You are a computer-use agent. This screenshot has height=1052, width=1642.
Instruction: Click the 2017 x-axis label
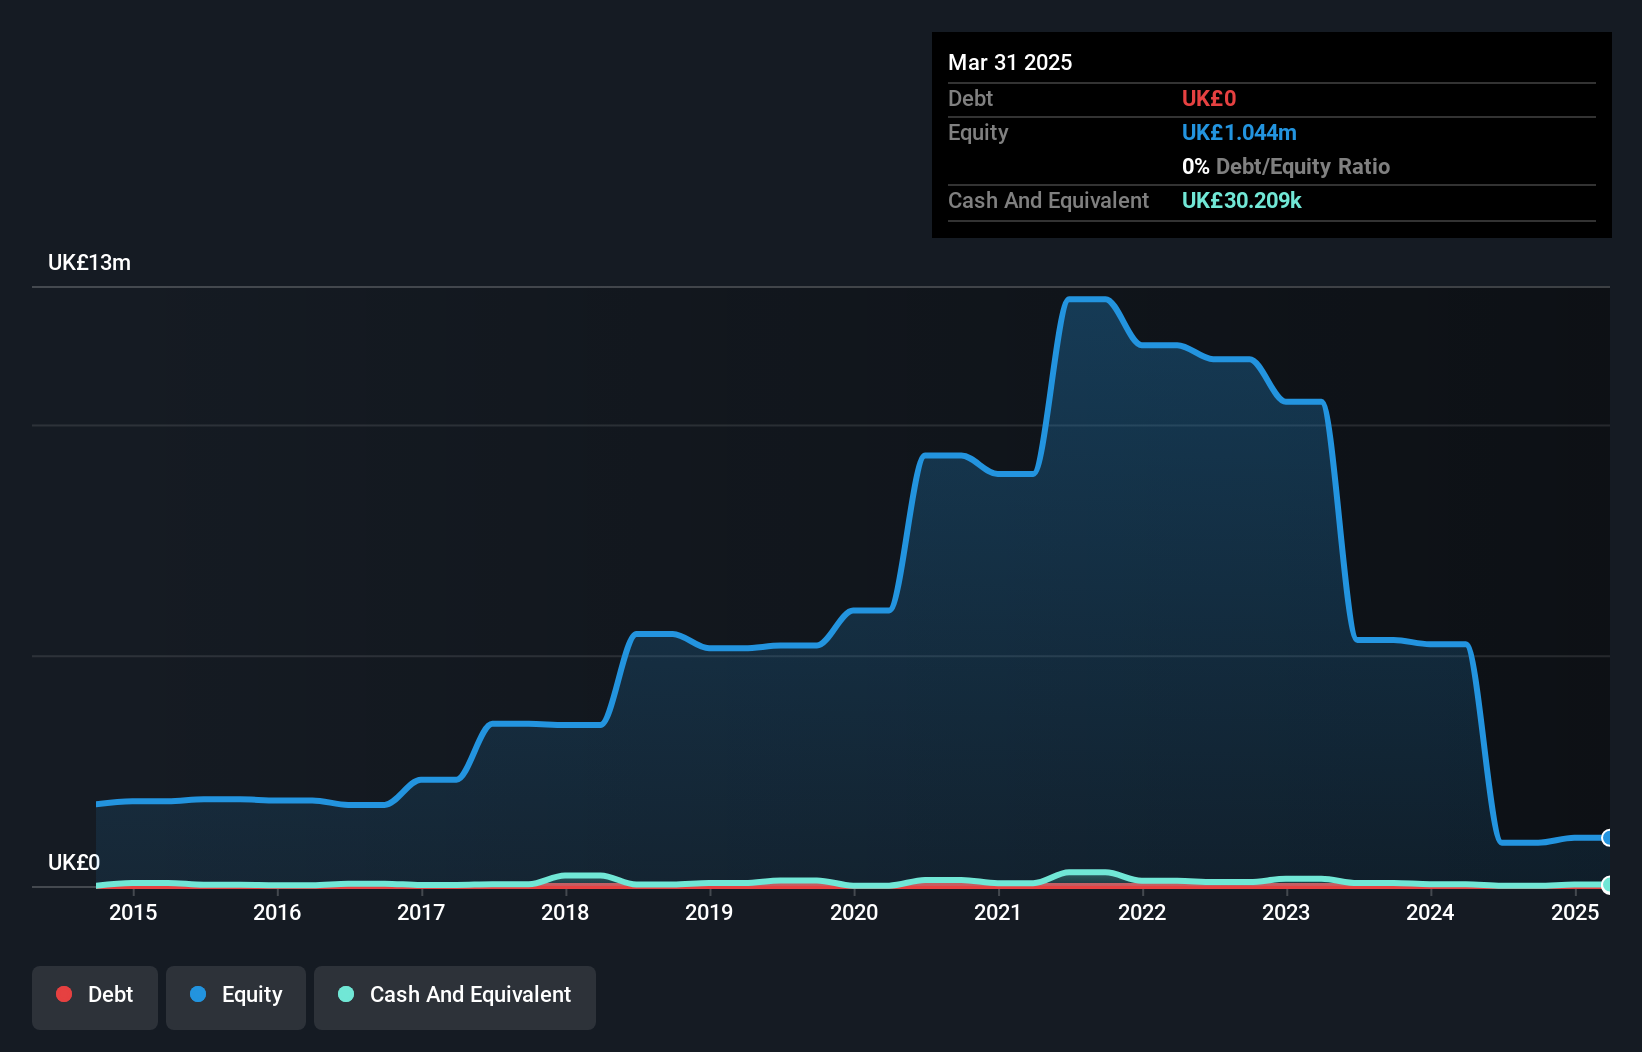(421, 912)
